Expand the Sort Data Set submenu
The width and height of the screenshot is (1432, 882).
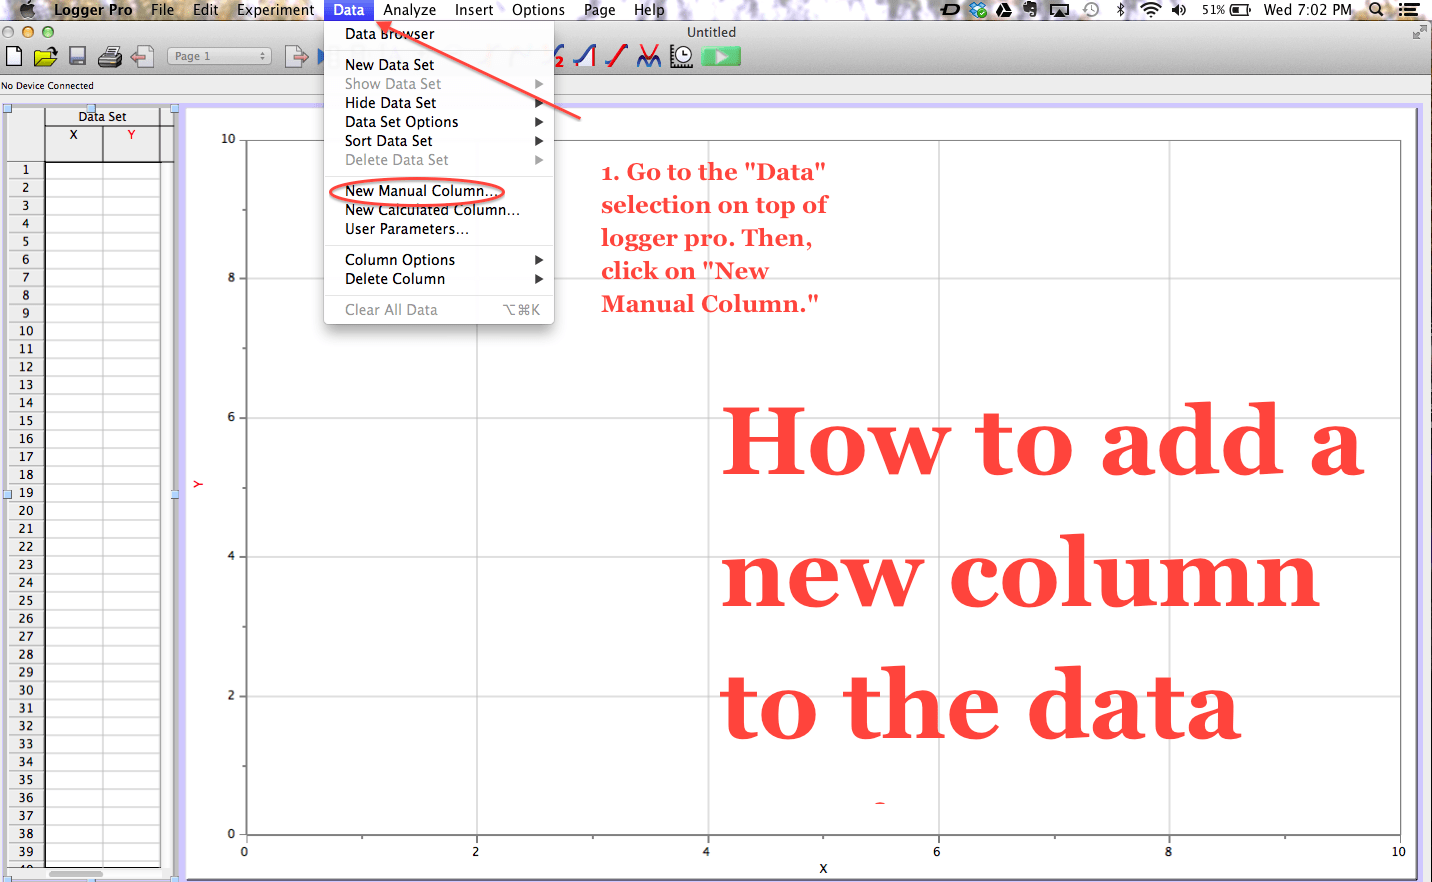pos(439,141)
